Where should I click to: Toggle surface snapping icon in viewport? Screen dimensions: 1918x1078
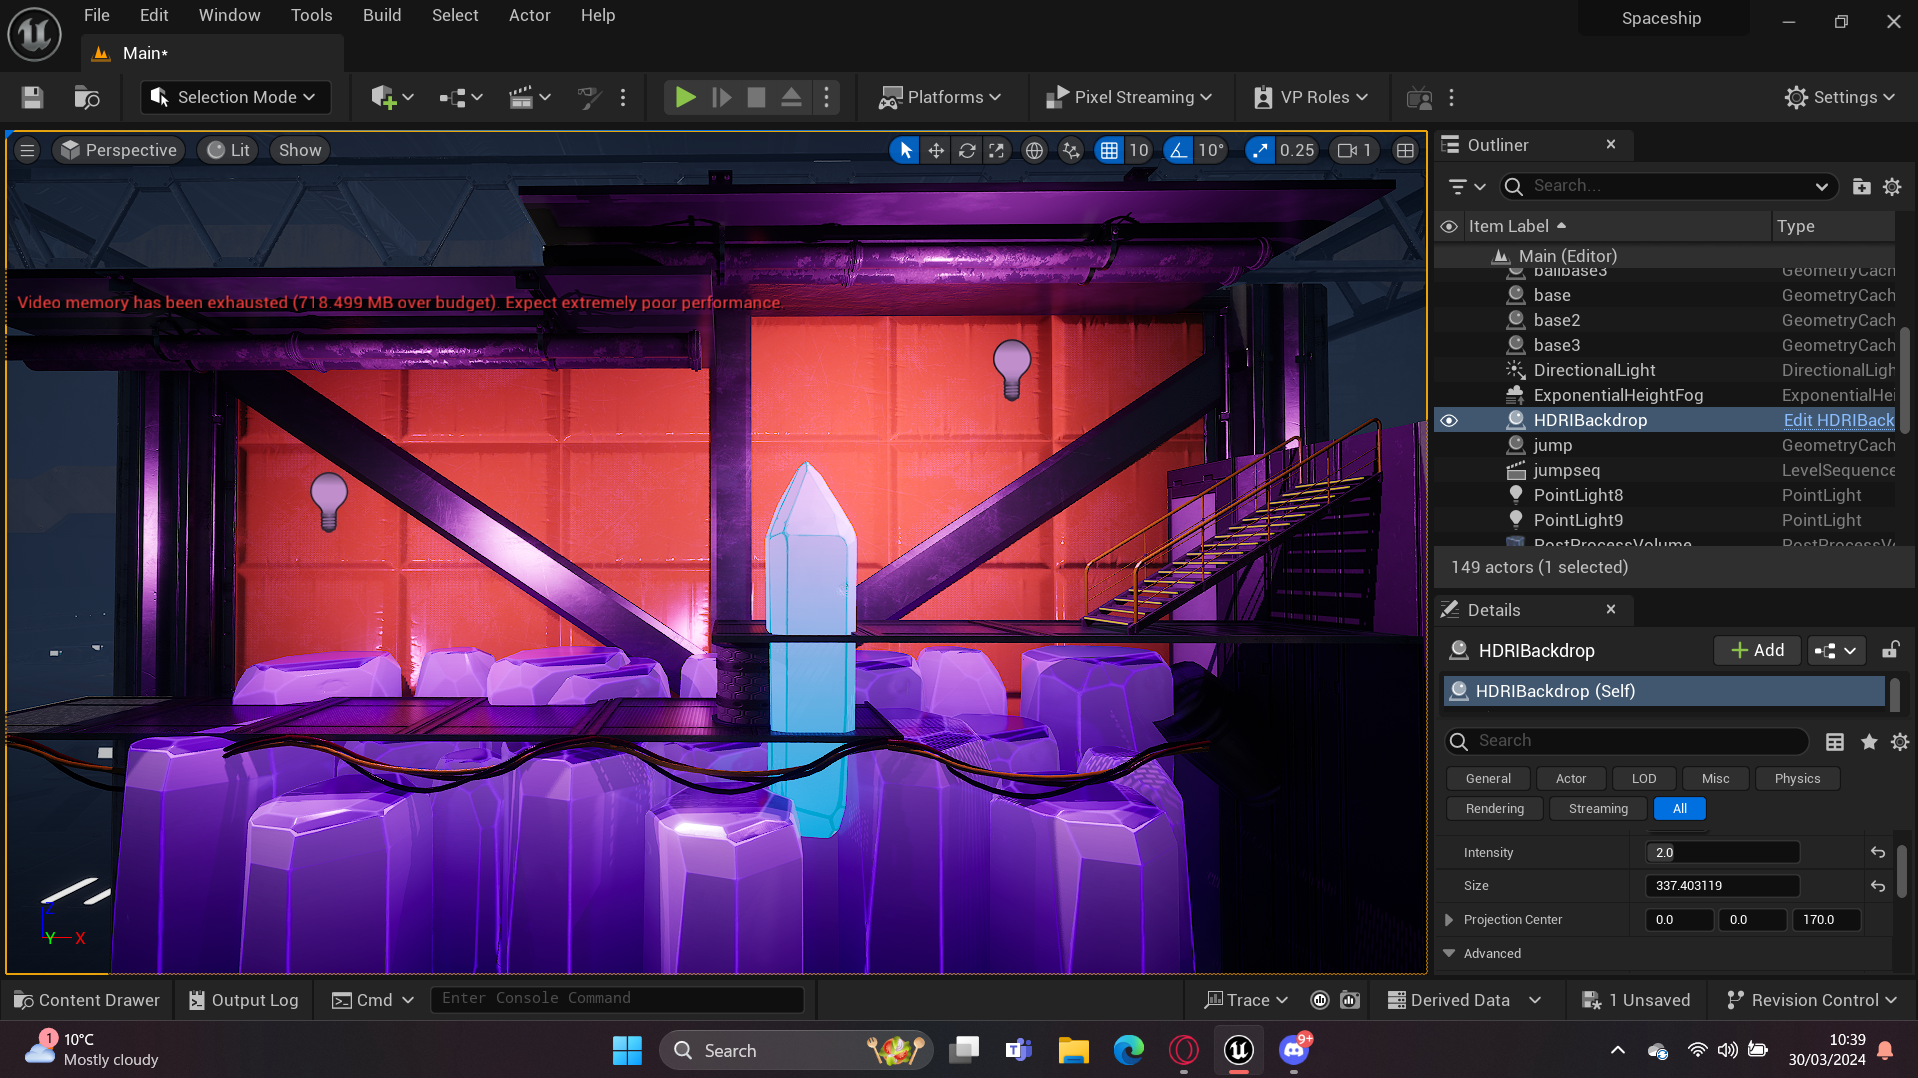click(1071, 150)
